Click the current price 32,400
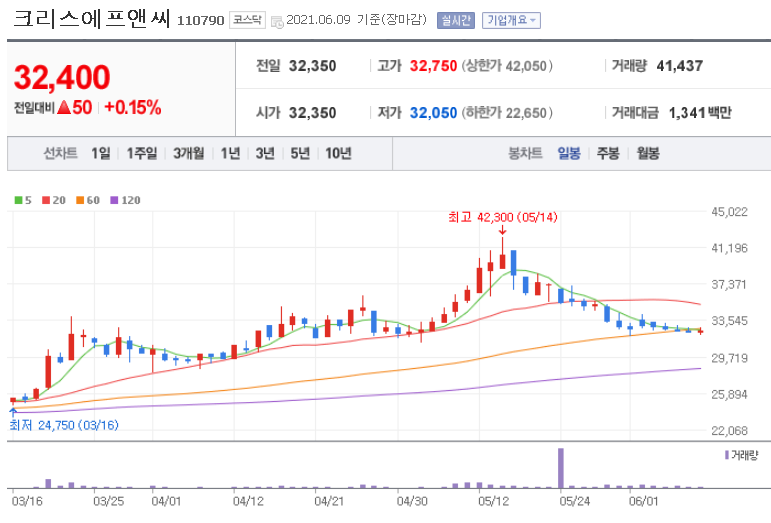This screenshot has width=771, height=523. 62,78
